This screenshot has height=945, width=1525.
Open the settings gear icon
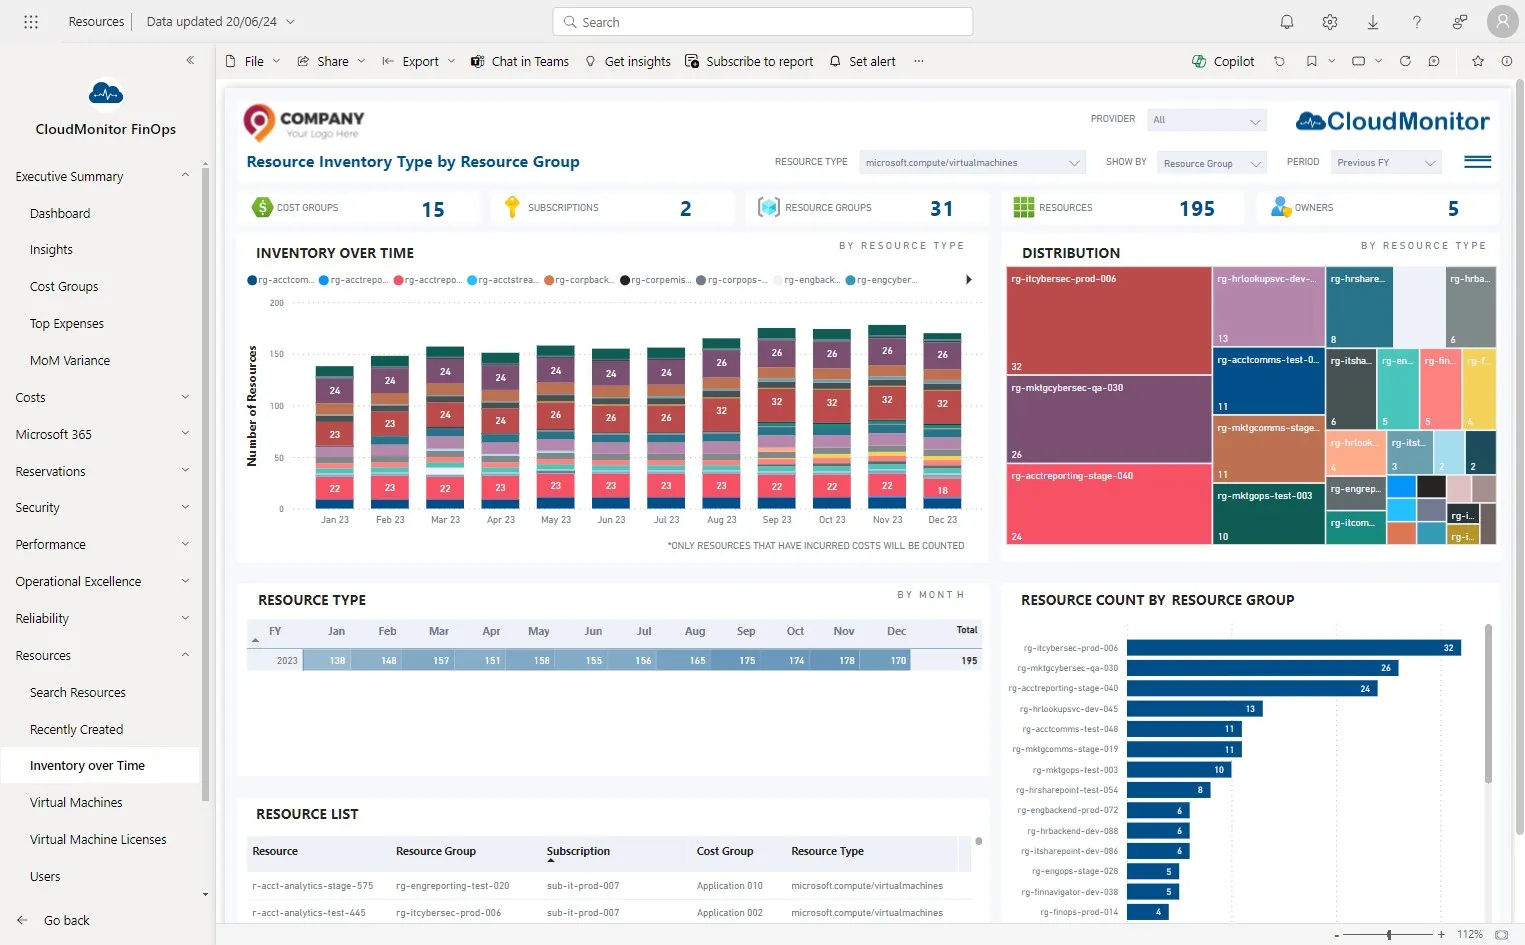point(1330,21)
